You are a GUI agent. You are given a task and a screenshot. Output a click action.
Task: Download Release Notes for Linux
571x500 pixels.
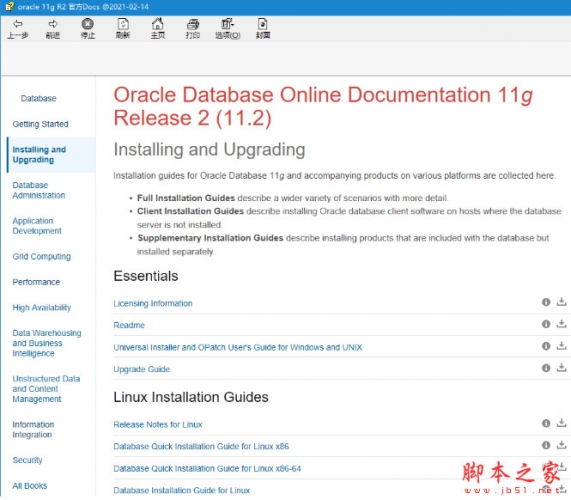pyautogui.click(x=562, y=423)
